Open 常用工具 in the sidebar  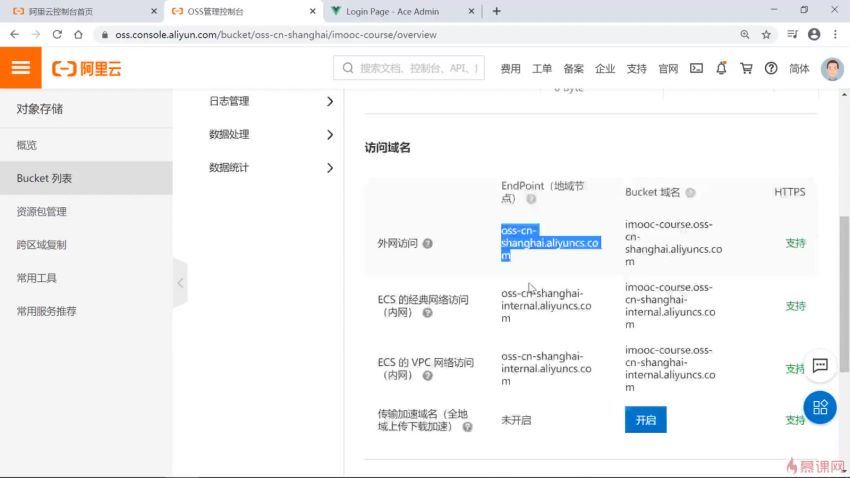tap(86, 278)
